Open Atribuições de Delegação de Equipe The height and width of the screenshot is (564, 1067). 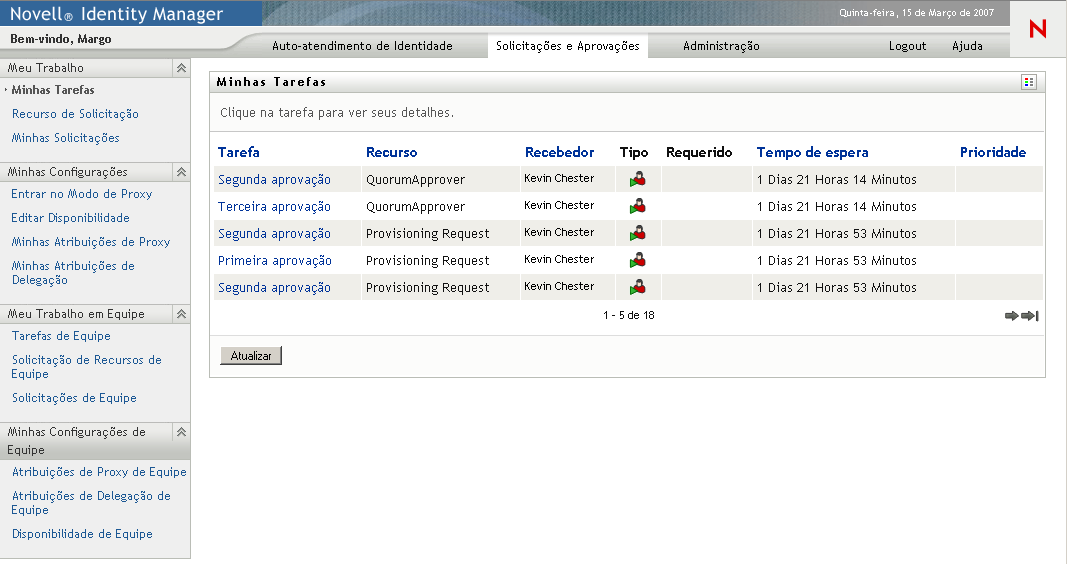[91, 503]
